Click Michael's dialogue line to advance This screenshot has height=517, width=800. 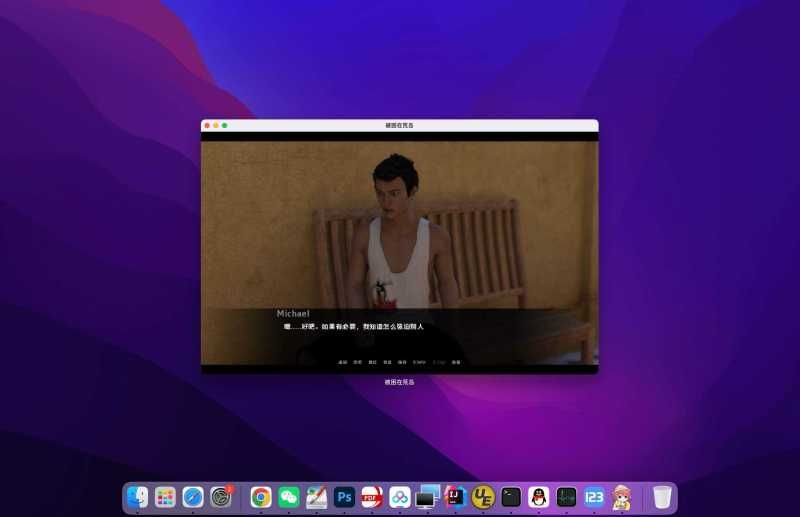click(x=354, y=327)
